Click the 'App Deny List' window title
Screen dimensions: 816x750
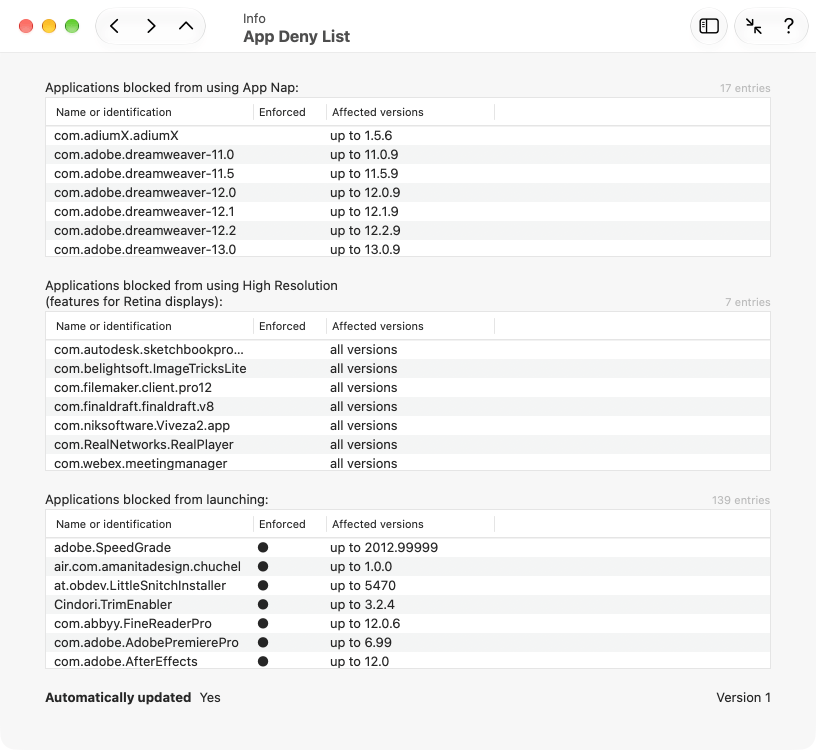click(x=297, y=36)
